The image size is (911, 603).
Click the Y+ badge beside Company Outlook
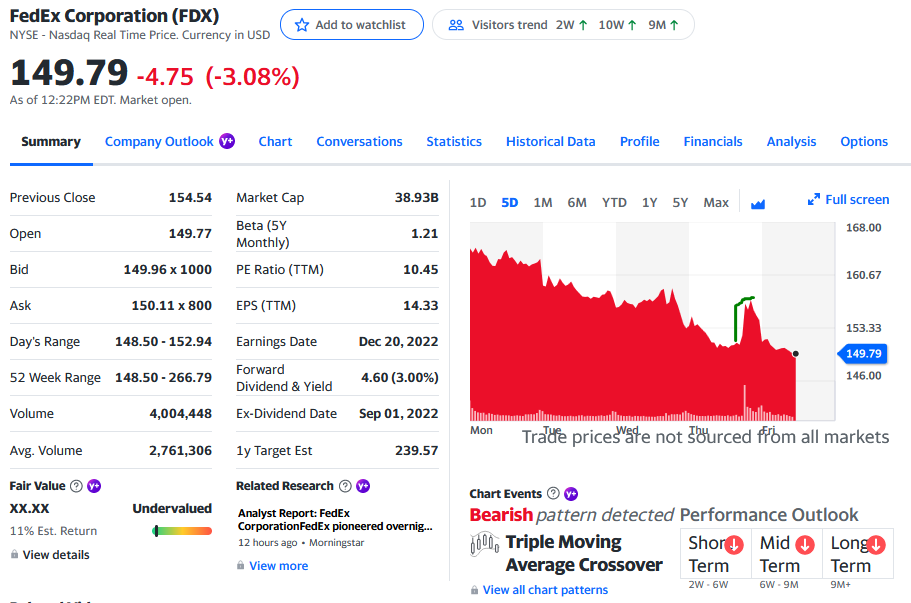(x=227, y=141)
